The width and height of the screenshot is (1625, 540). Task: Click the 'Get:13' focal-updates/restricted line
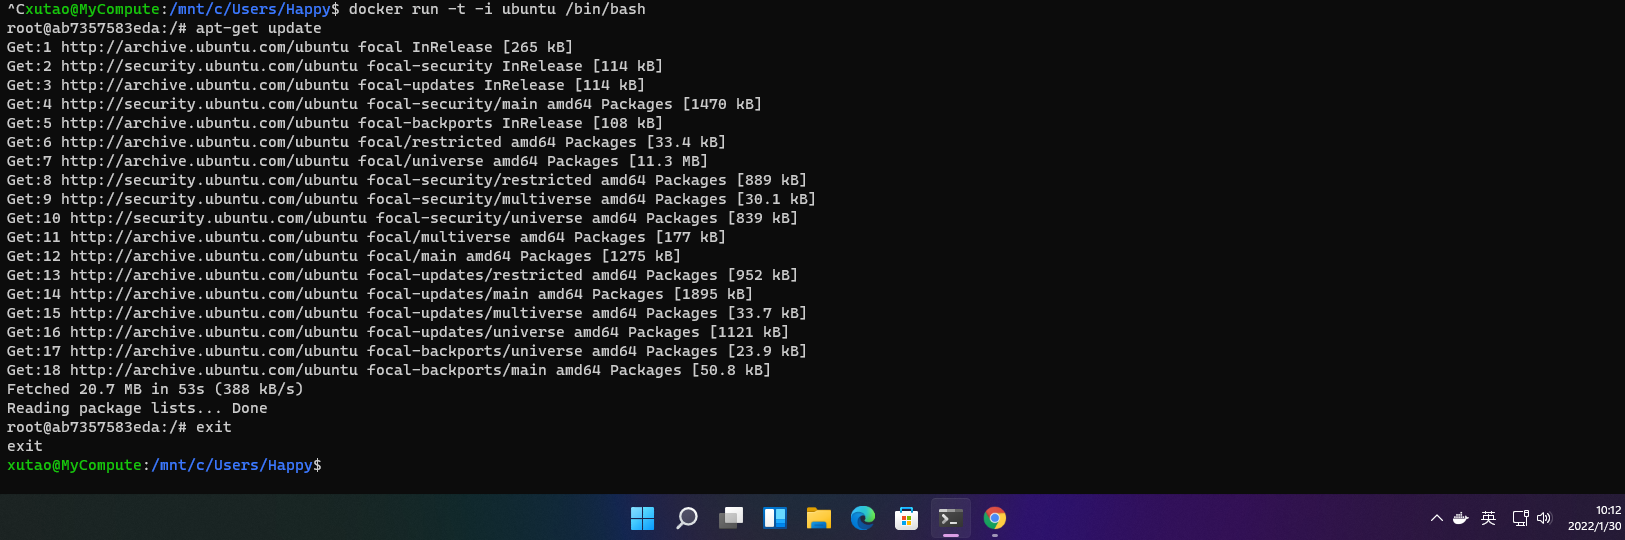point(402,275)
